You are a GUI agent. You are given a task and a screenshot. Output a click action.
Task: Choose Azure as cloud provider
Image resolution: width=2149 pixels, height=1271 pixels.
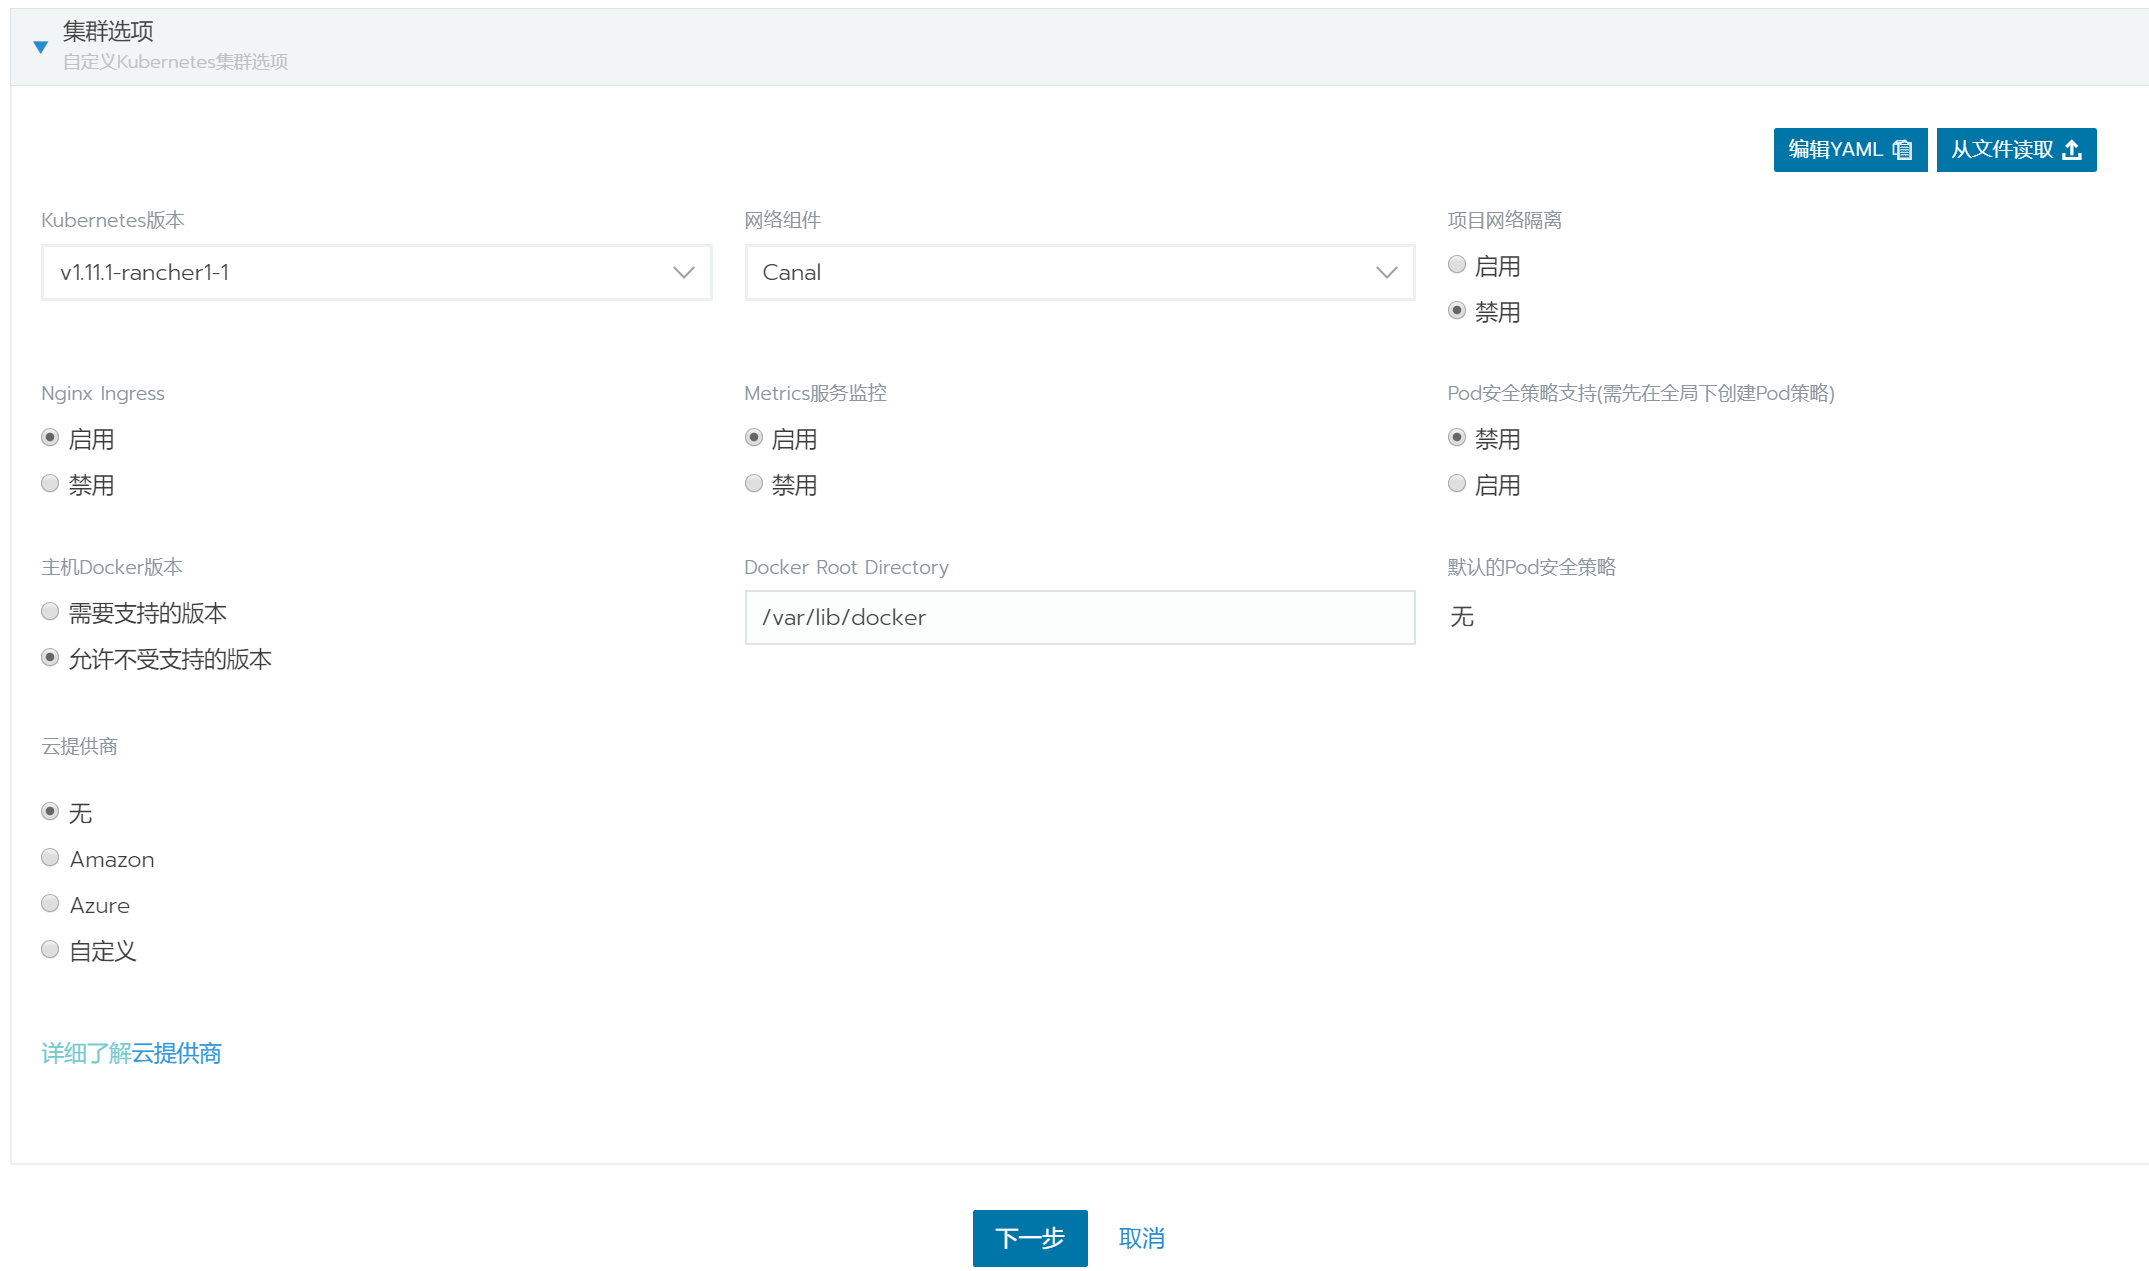point(50,904)
